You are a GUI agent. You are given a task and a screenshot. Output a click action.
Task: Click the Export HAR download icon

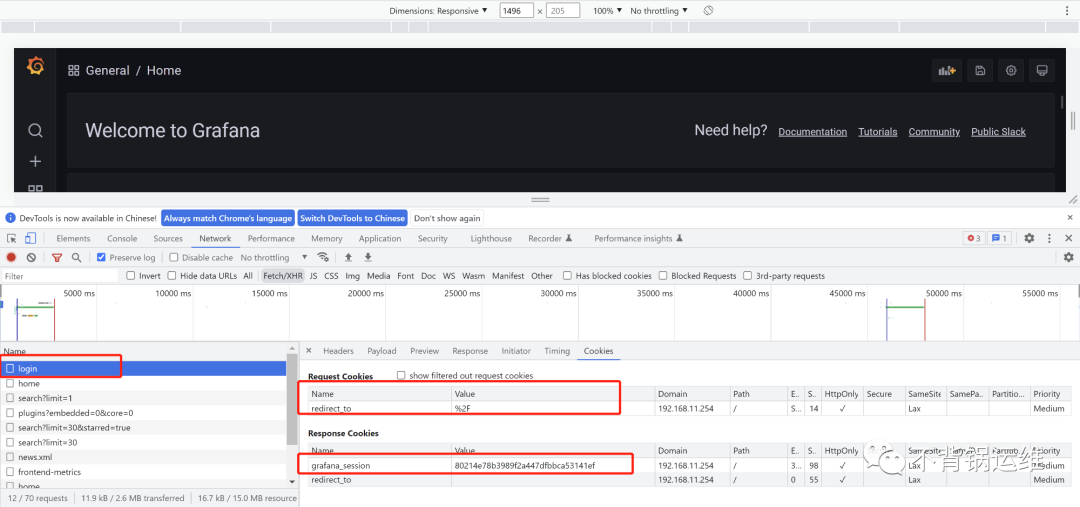pos(368,257)
